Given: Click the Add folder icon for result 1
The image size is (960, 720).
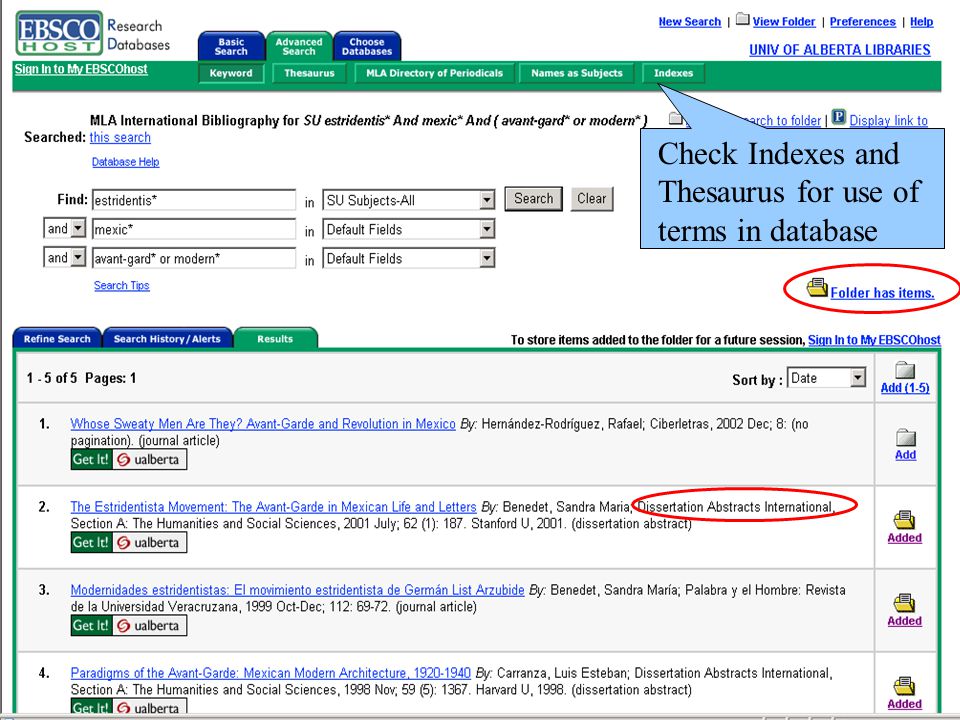Looking at the screenshot, I should point(906,437).
